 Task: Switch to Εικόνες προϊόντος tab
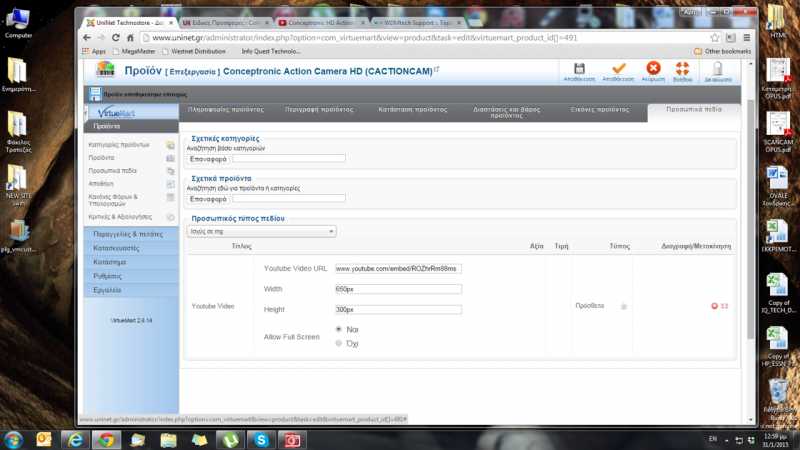[599, 110]
